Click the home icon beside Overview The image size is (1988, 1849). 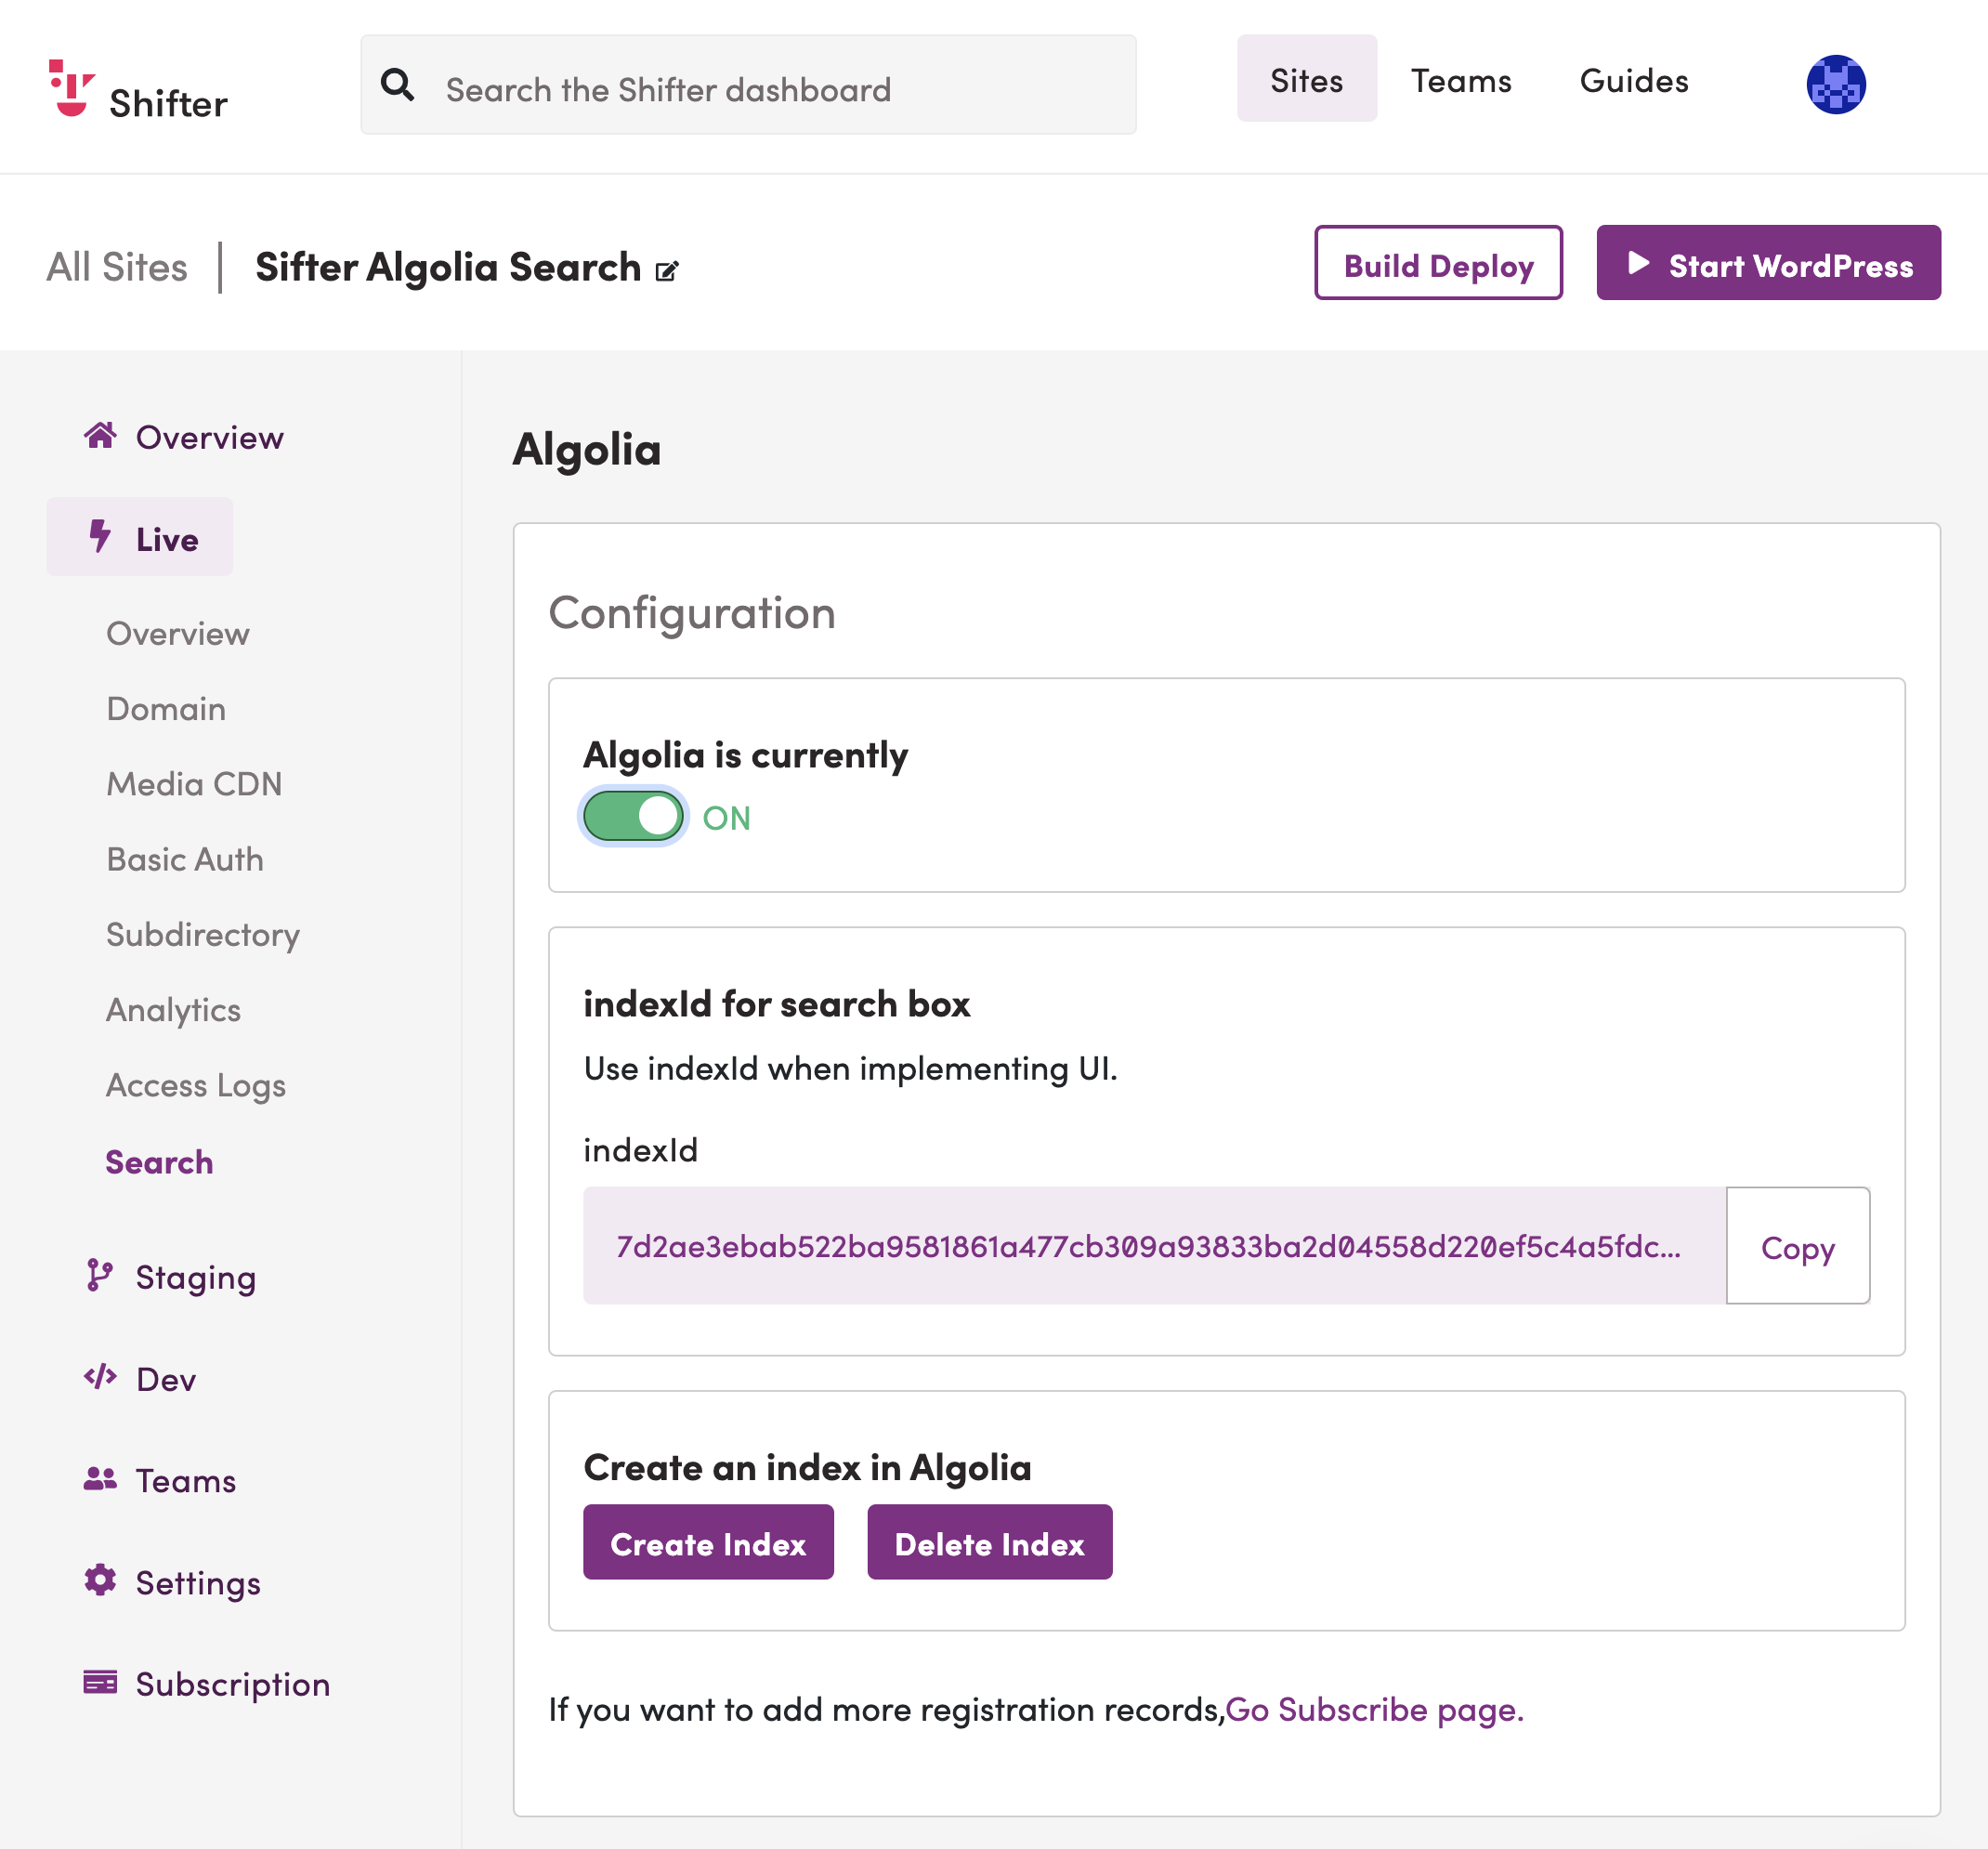tap(100, 436)
